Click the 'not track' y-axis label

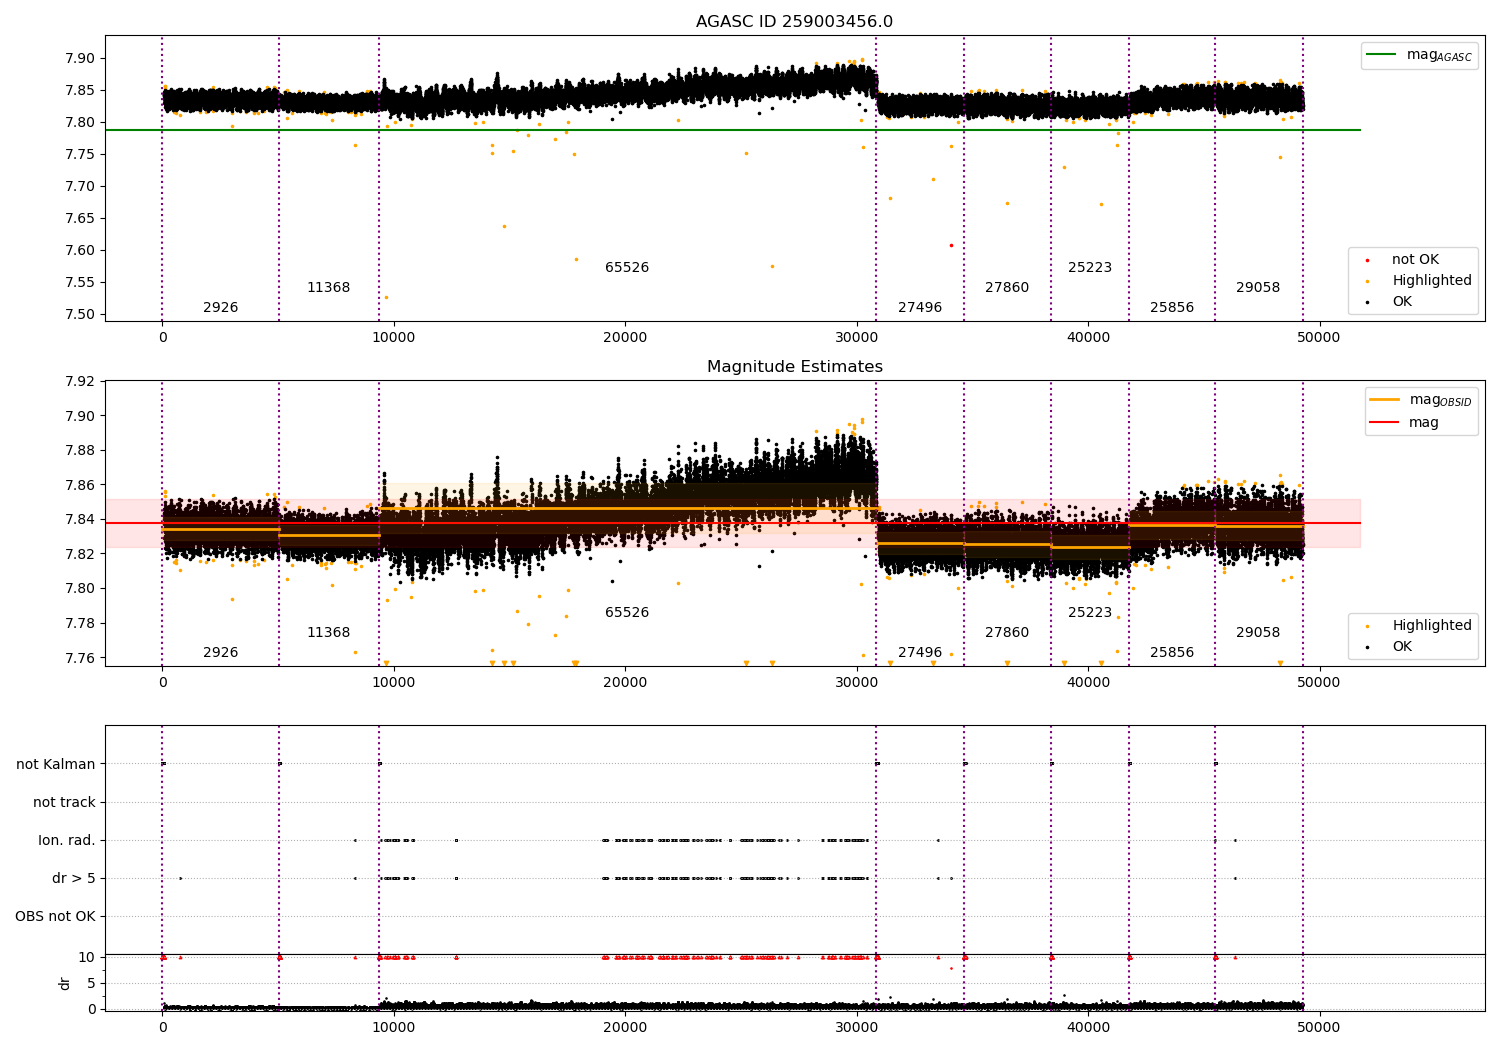[x=64, y=802]
